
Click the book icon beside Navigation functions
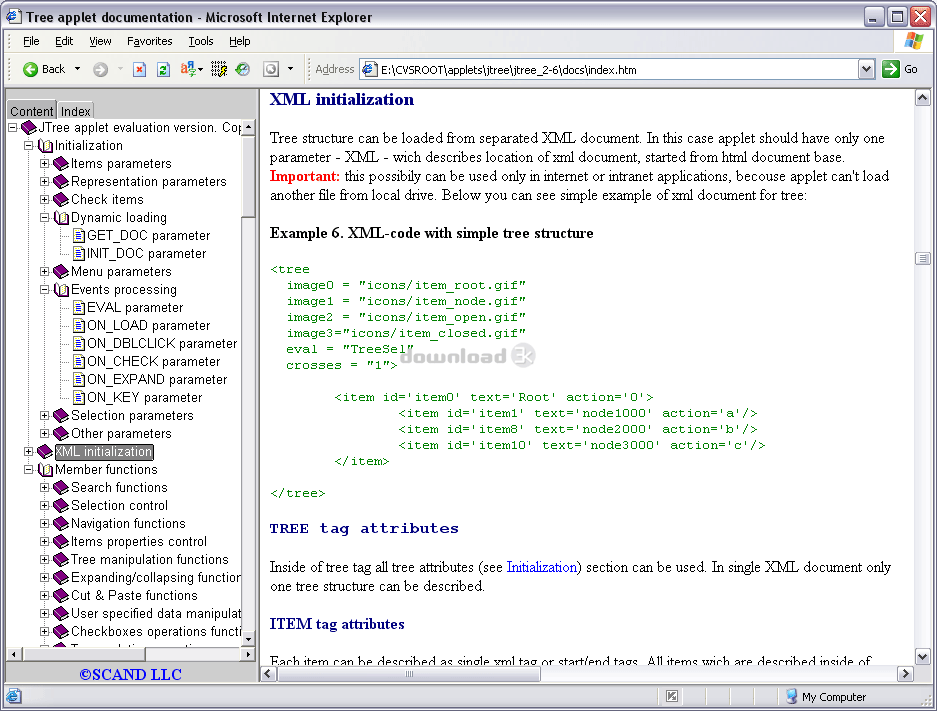61,523
